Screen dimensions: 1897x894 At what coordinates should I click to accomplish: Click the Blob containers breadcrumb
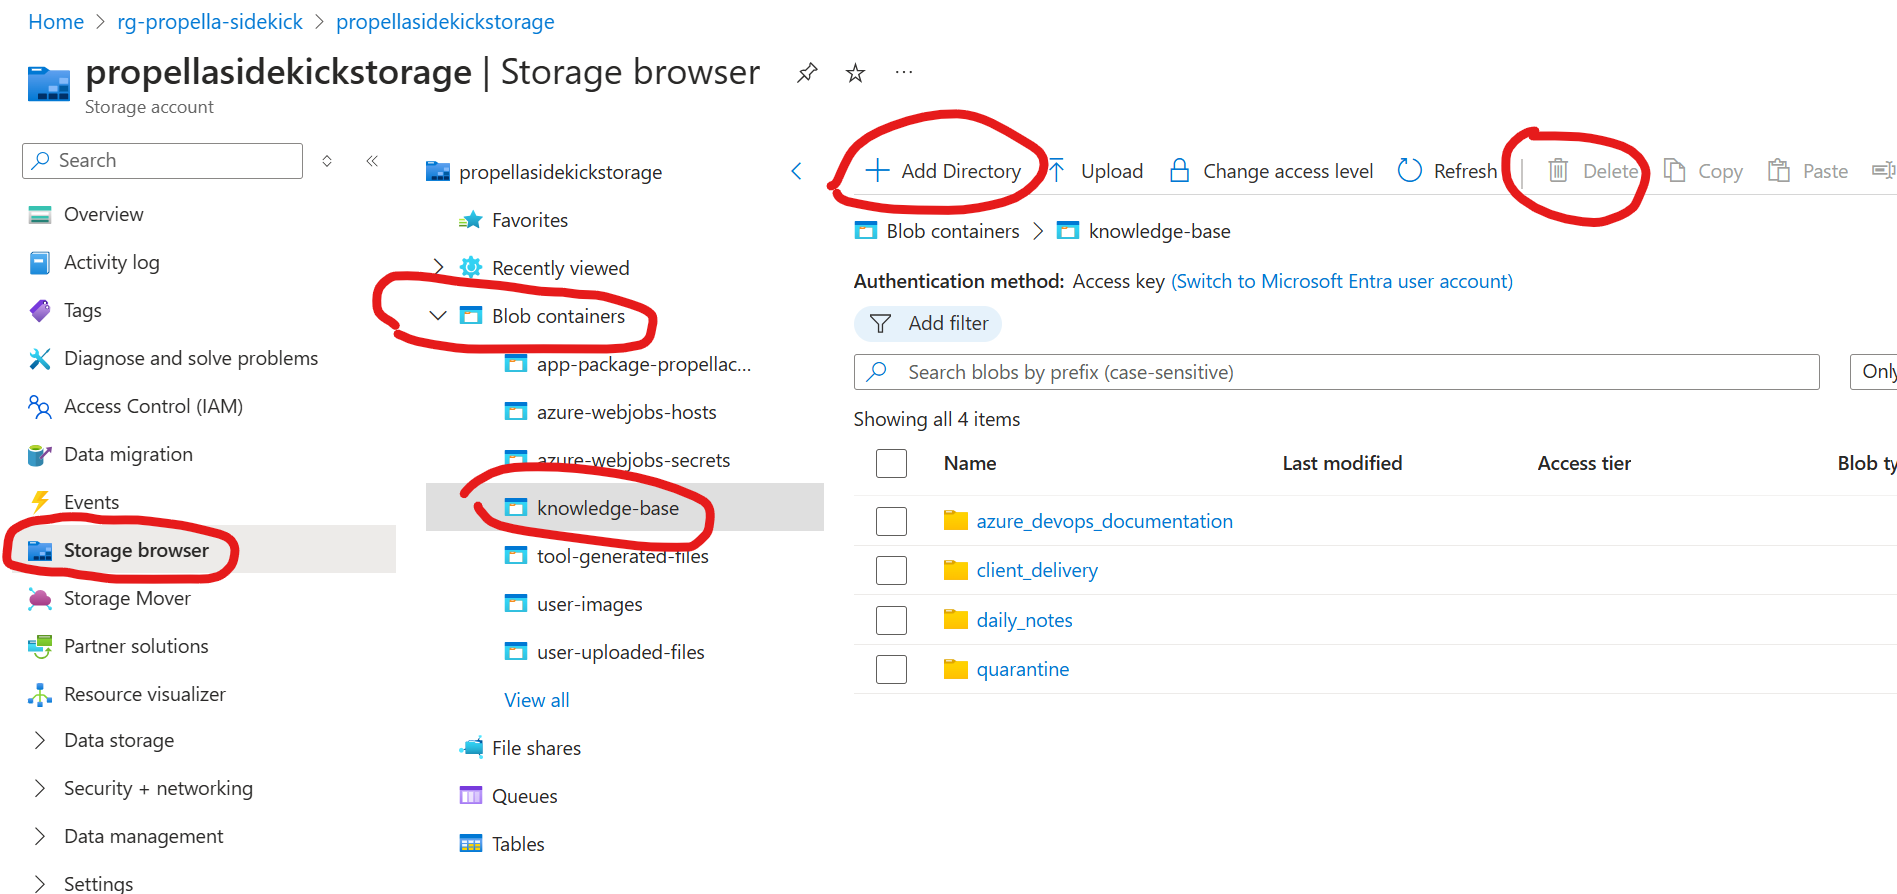click(952, 231)
